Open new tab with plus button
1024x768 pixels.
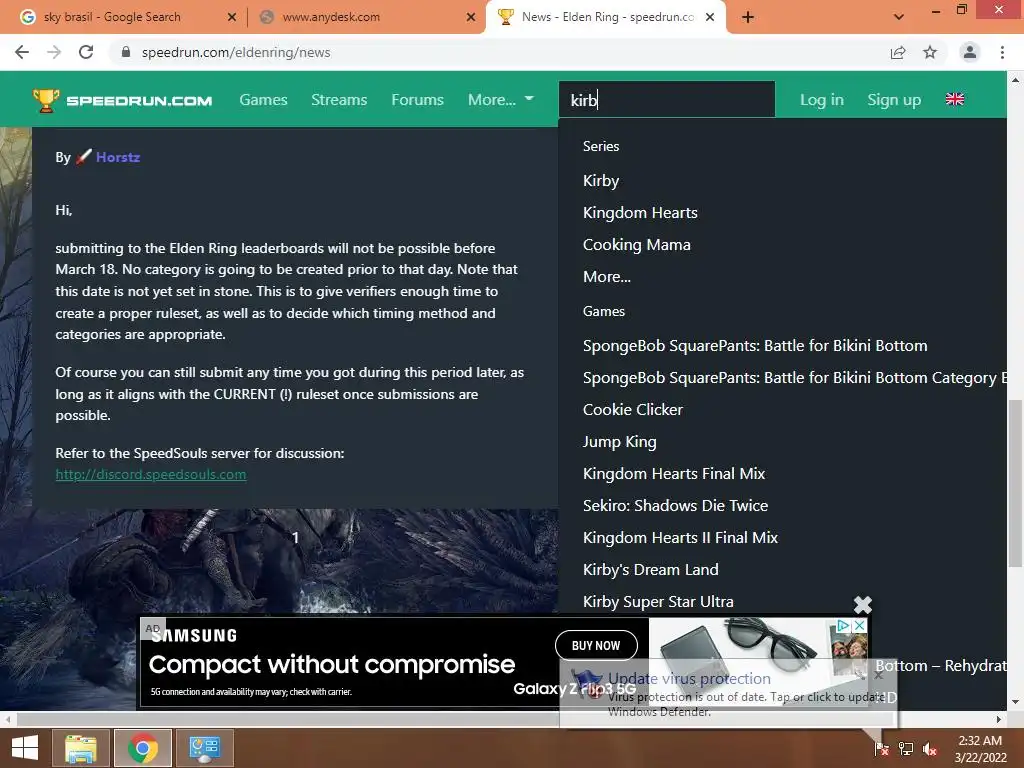748,18
